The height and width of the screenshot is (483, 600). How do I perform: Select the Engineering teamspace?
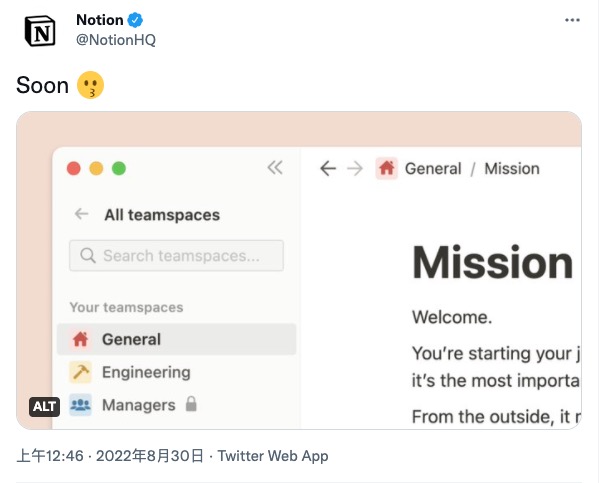point(176,372)
